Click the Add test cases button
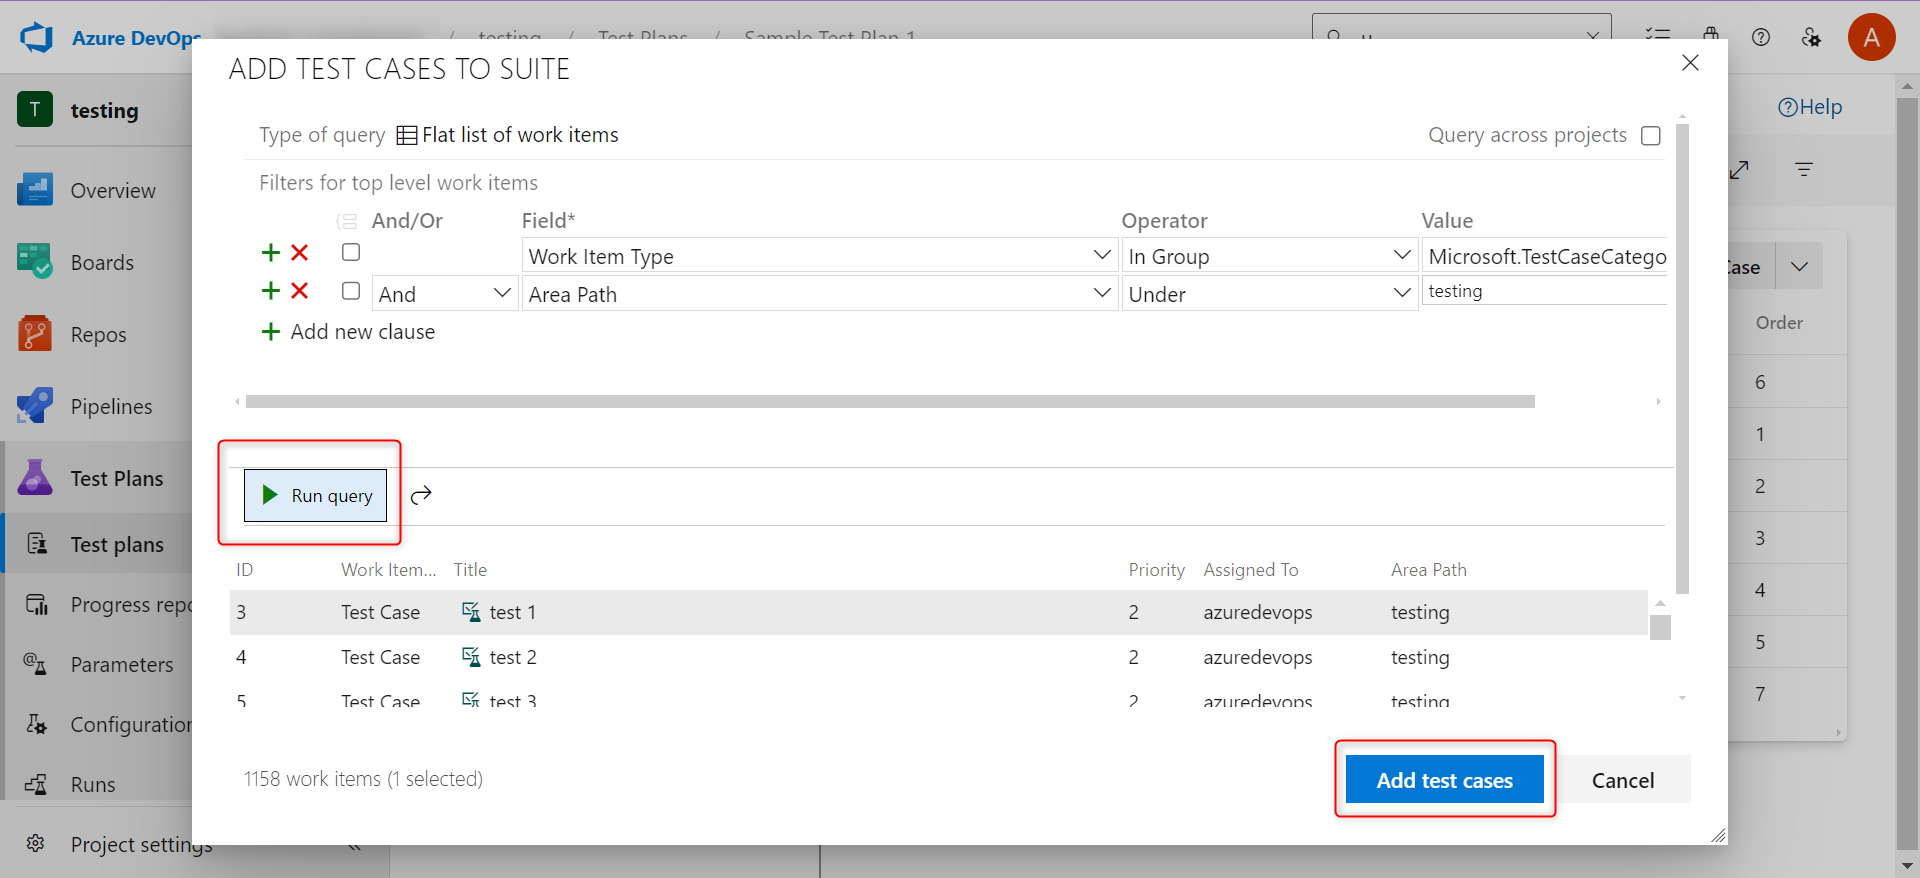Image resolution: width=1920 pixels, height=878 pixels. [x=1444, y=780]
